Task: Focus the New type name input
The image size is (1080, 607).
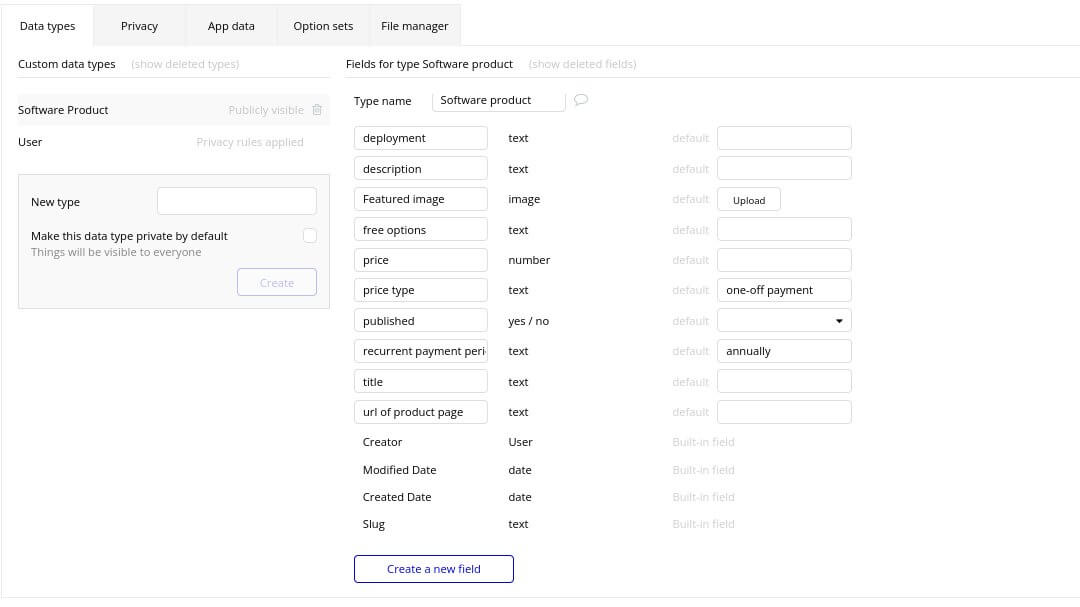Action: pyautogui.click(x=237, y=201)
